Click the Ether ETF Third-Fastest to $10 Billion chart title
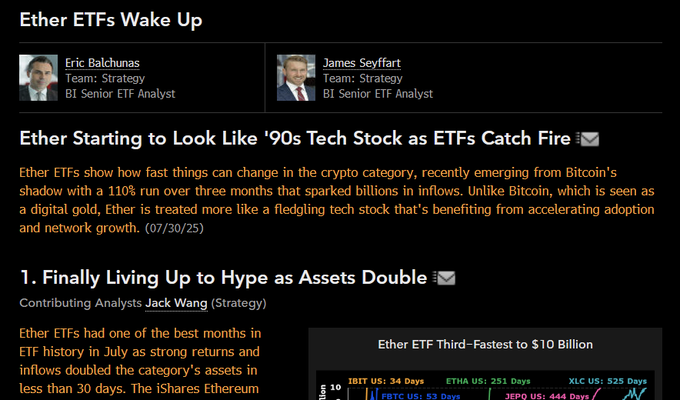The height and width of the screenshot is (400, 680). (x=485, y=344)
